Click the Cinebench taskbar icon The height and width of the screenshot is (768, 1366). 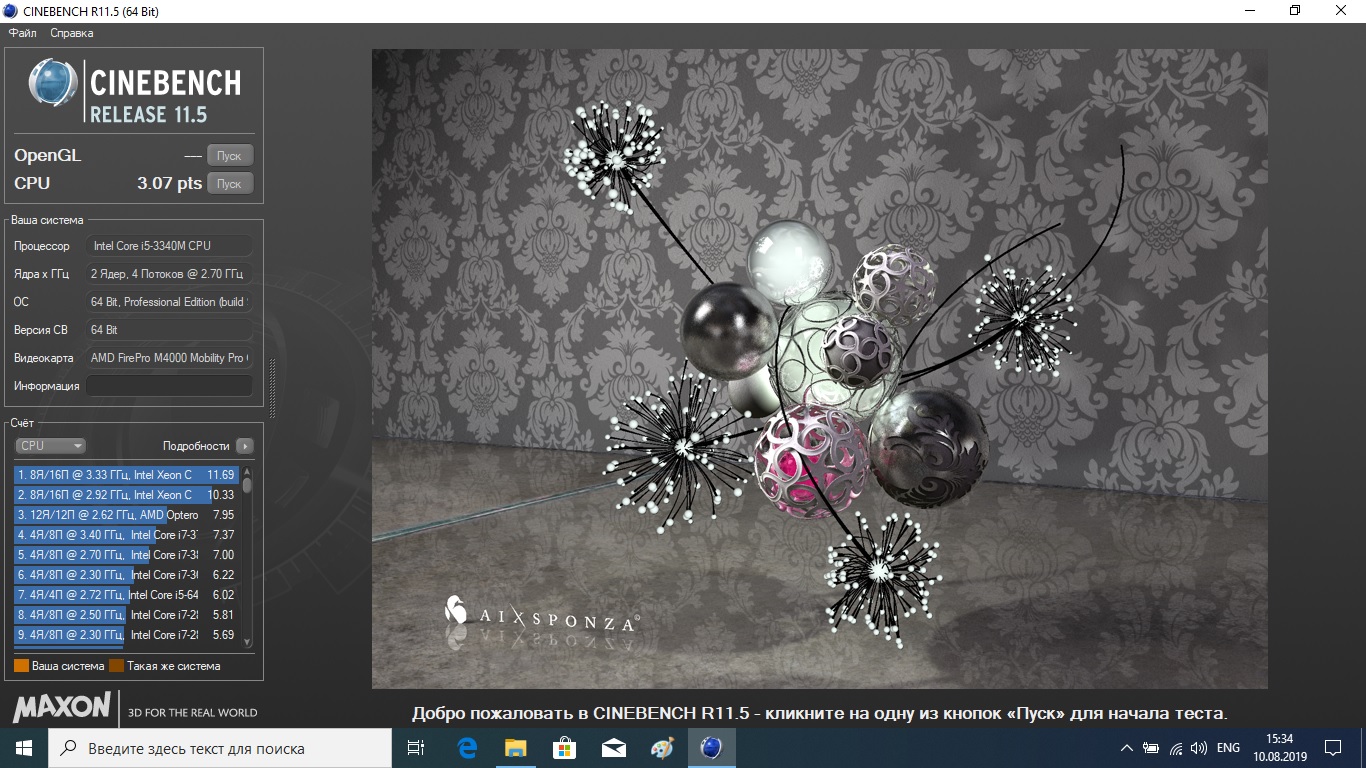(712, 748)
